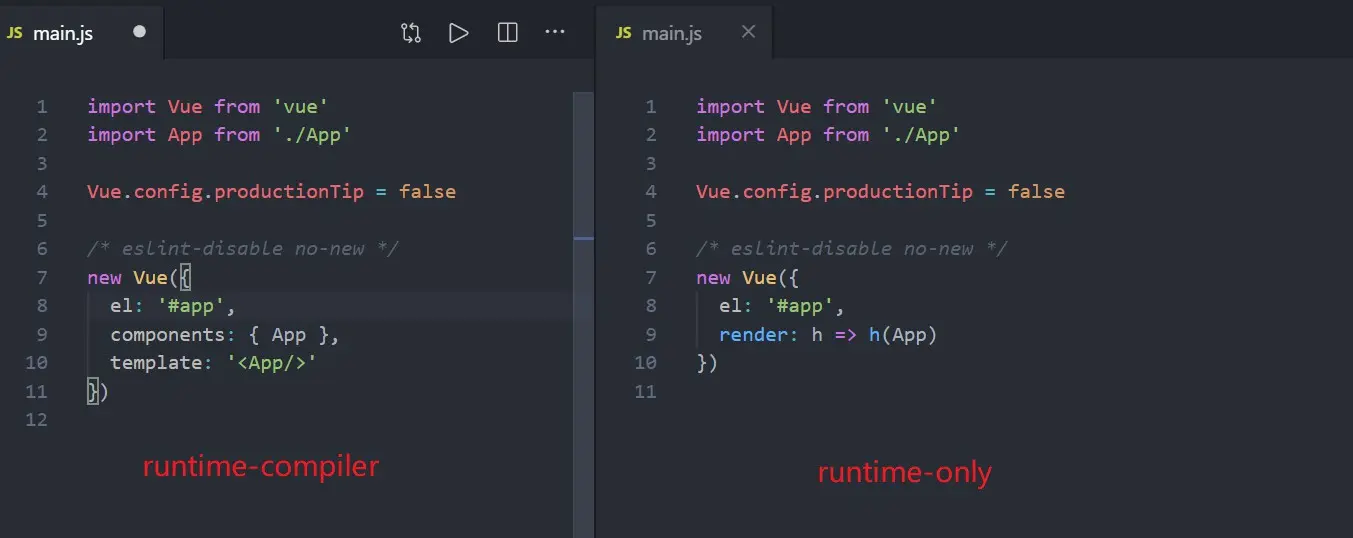Click line number 1 in right editor
This screenshot has width=1353, height=538.
651,107
